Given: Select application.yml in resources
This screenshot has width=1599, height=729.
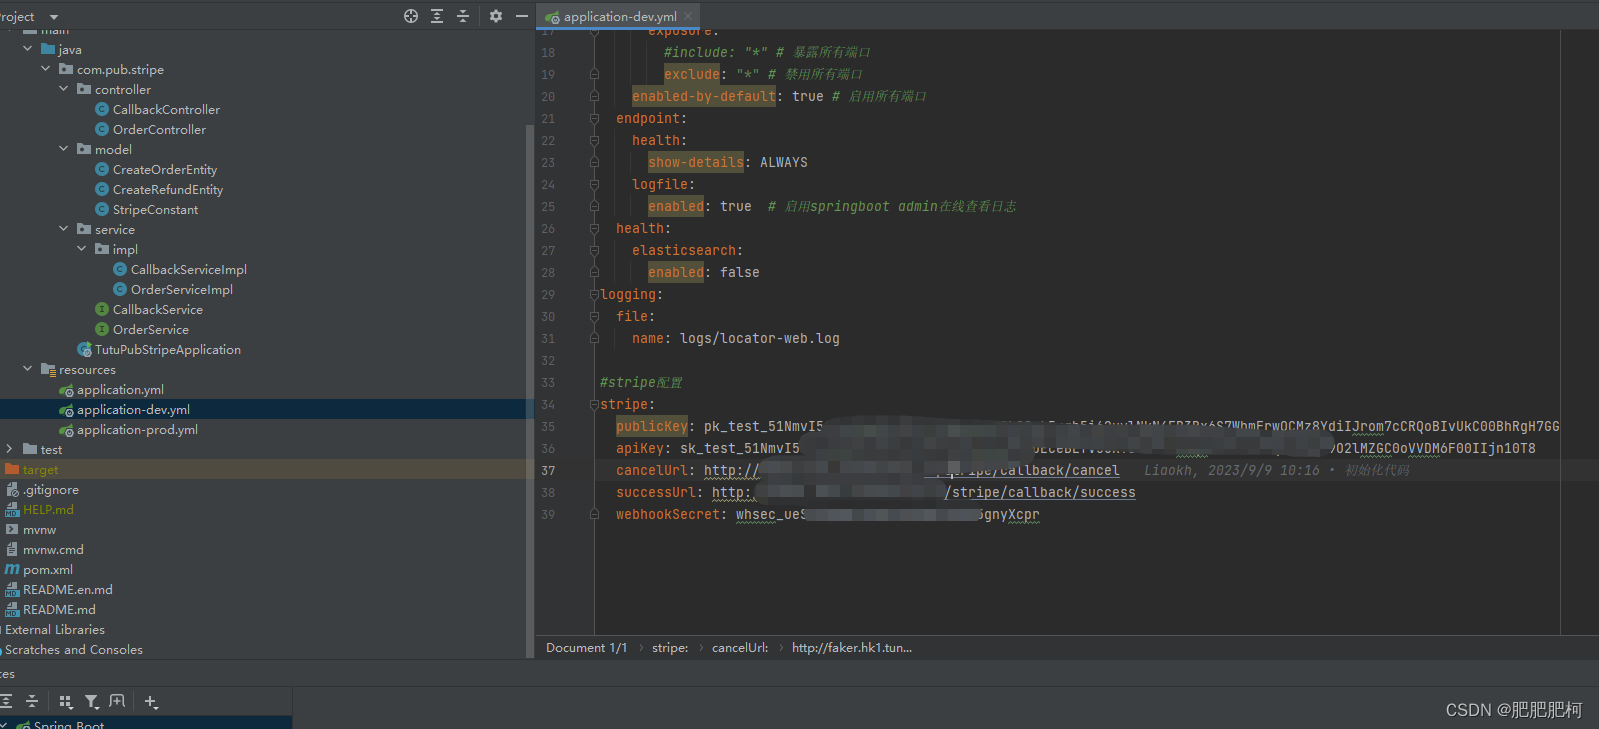Looking at the screenshot, I should (x=120, y=389).
